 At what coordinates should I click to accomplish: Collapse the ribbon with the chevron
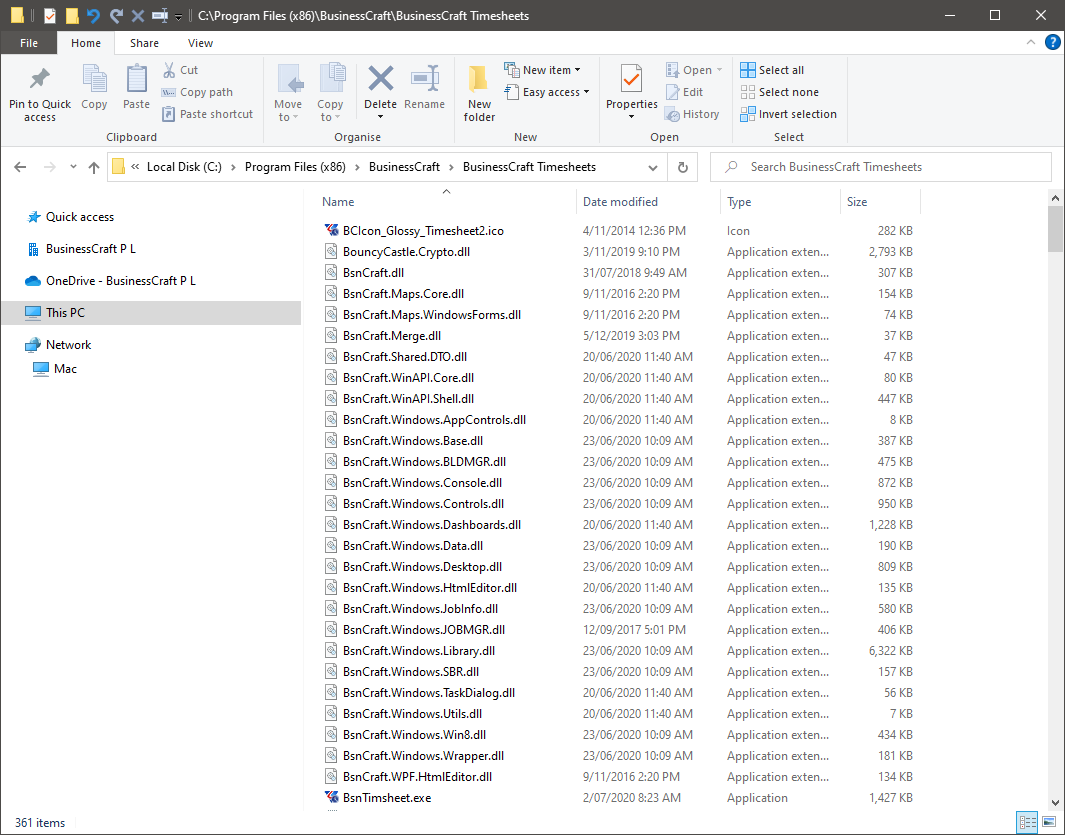coord(1030,42)
